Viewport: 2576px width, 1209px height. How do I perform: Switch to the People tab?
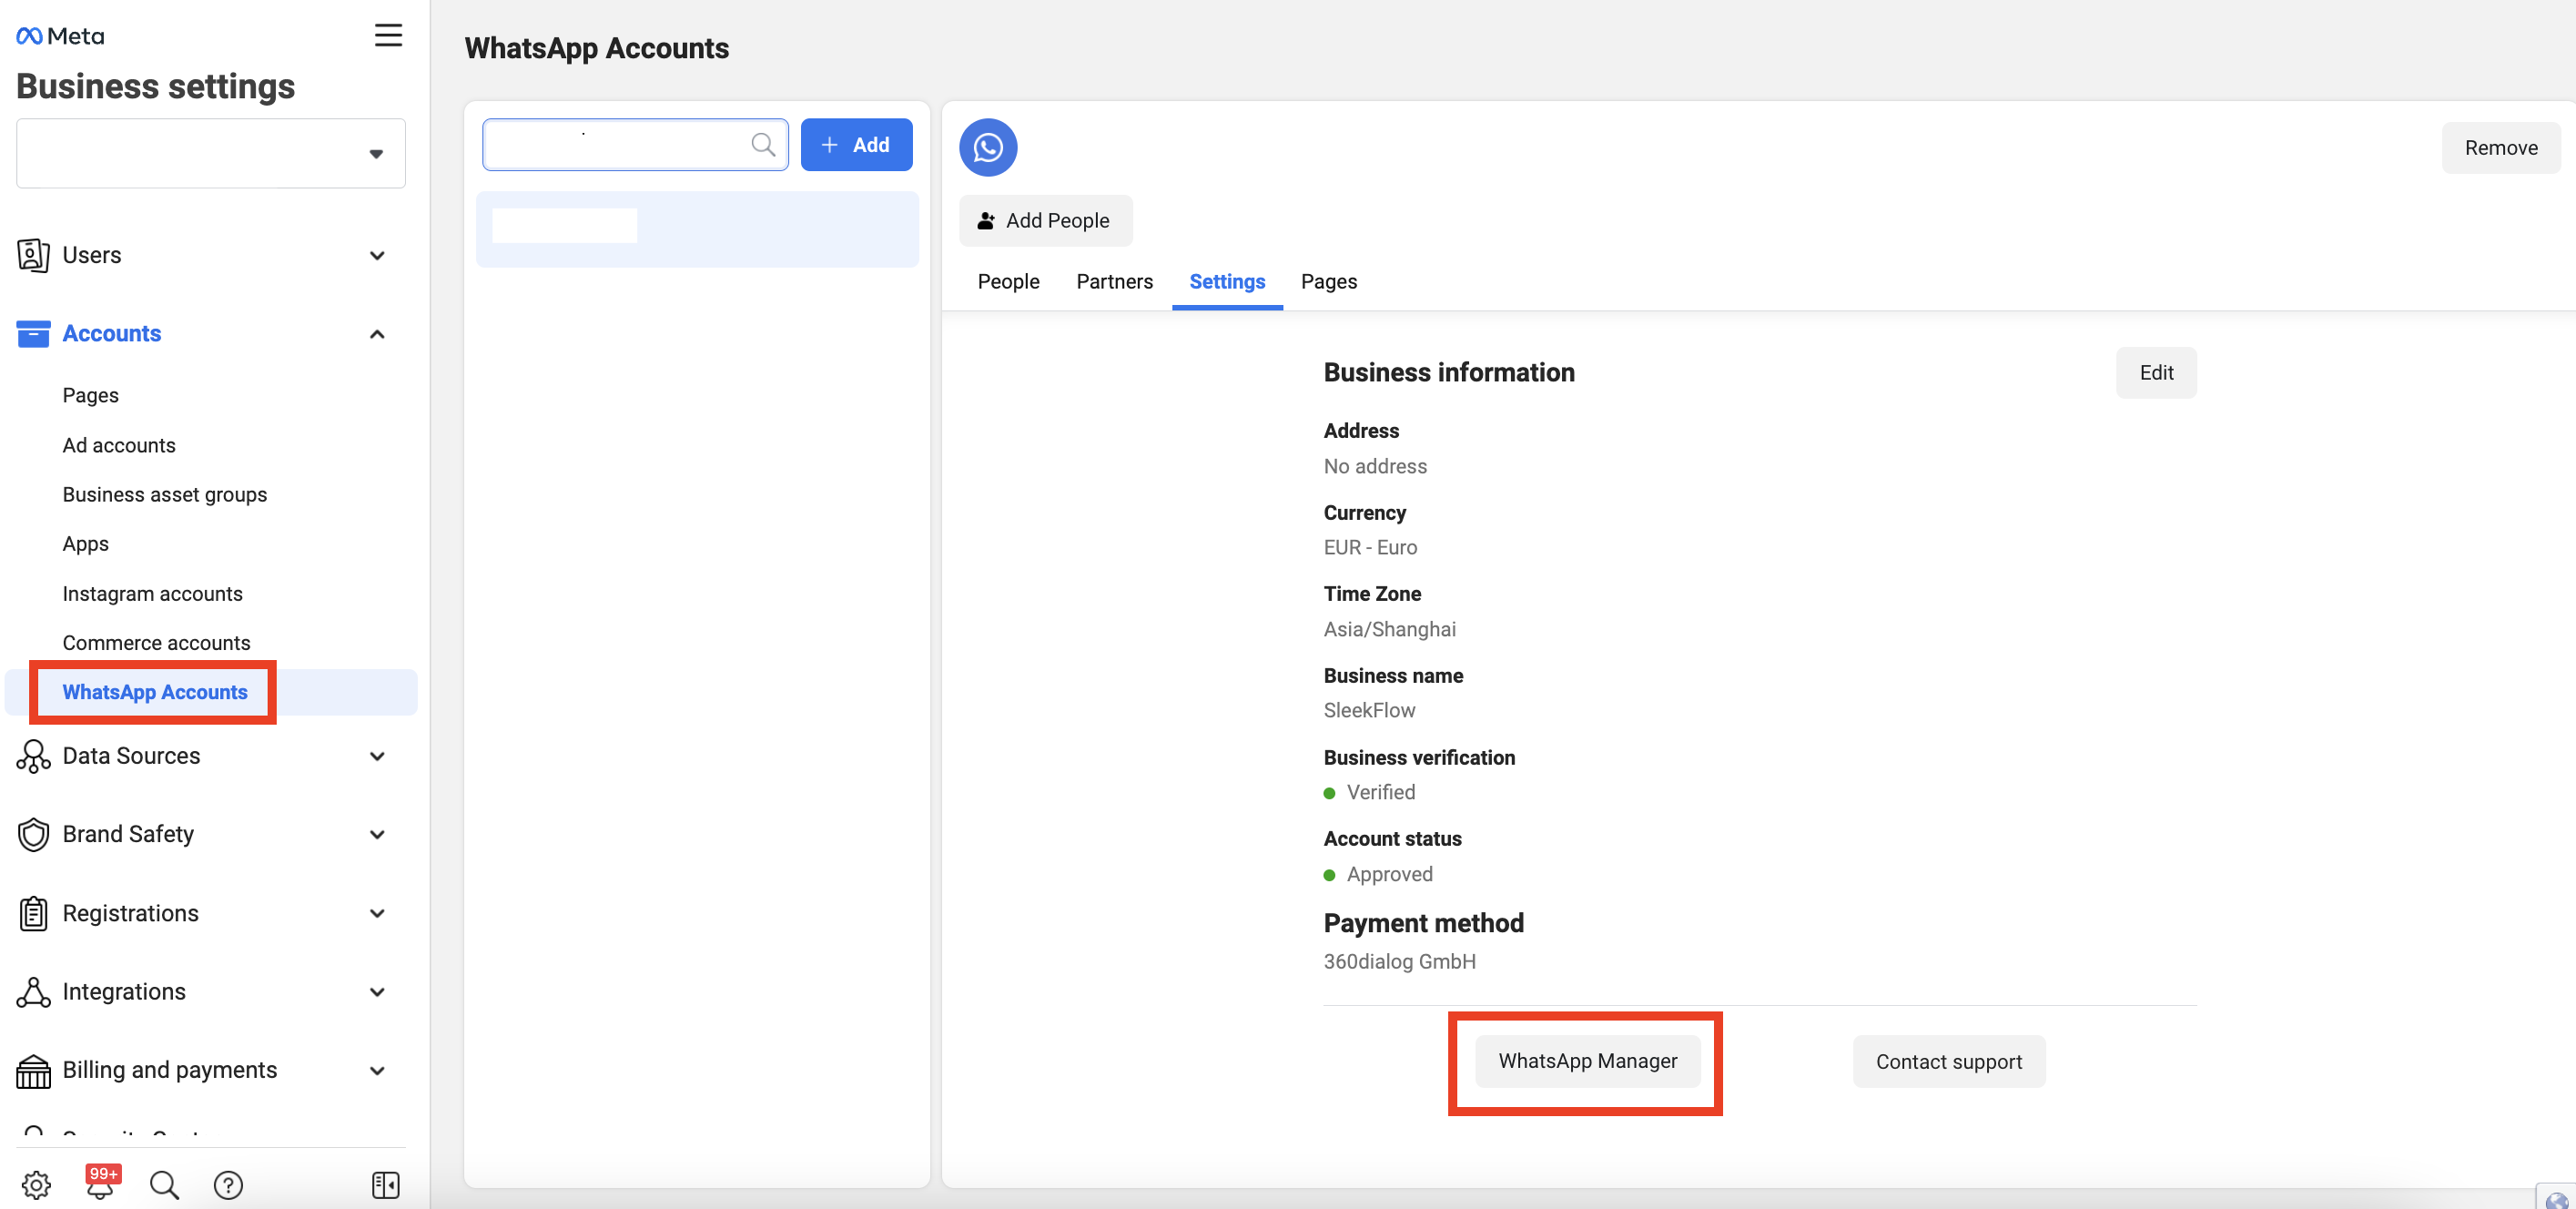pos(1008,281)
